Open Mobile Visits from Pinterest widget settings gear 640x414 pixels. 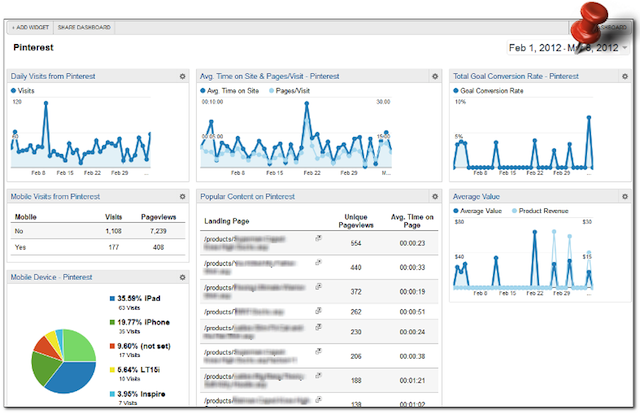coord(182,197)
